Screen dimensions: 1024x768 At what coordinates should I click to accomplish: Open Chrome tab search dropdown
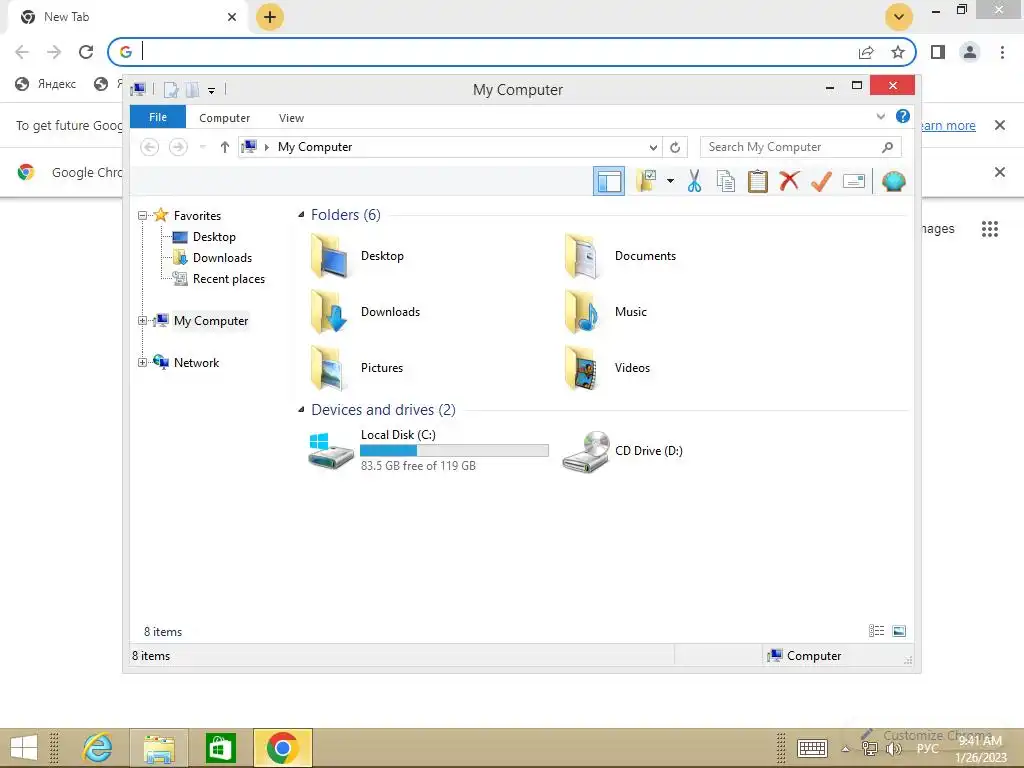[899, 17]
